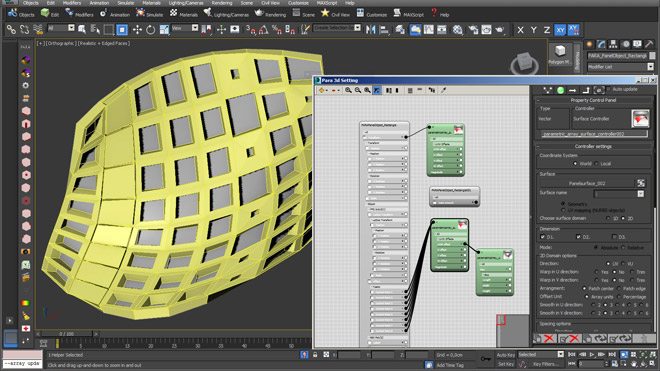The image size is (660, 371).
Task: Activate the Select and Scale tool
Action: coord(164,29)
